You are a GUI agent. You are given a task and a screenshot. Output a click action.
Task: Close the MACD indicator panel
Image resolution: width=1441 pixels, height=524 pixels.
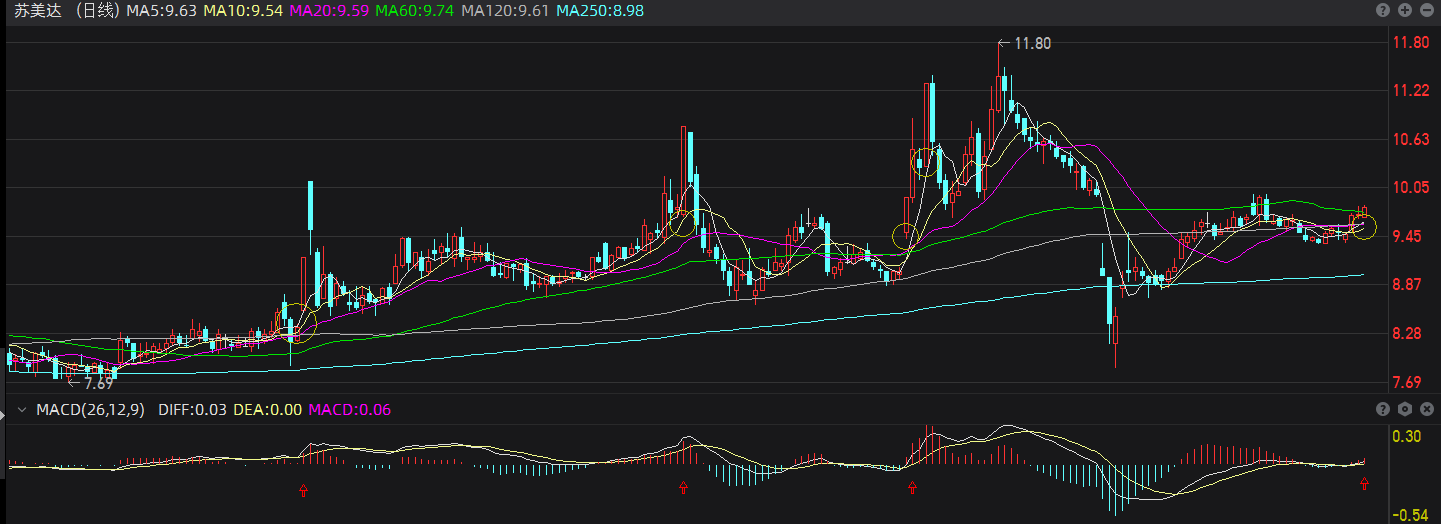pyautogui.click(x=1425, y=409)
